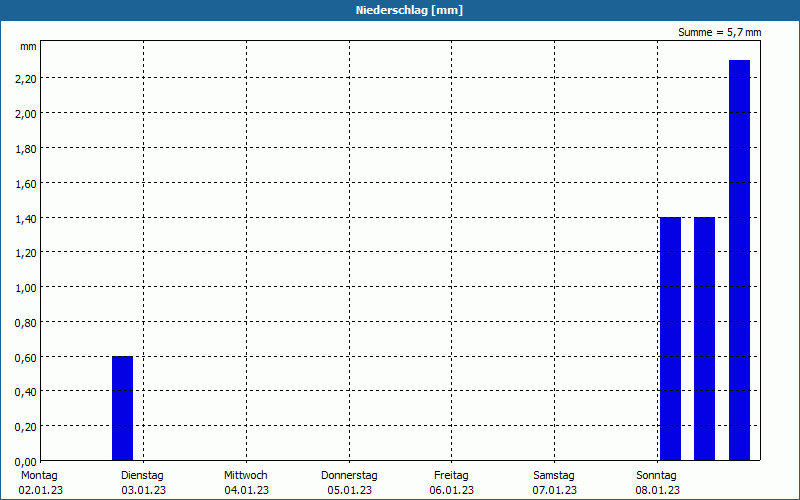
Task: Click the 1,20 y-axis value
Action: [x=26, y=253]
